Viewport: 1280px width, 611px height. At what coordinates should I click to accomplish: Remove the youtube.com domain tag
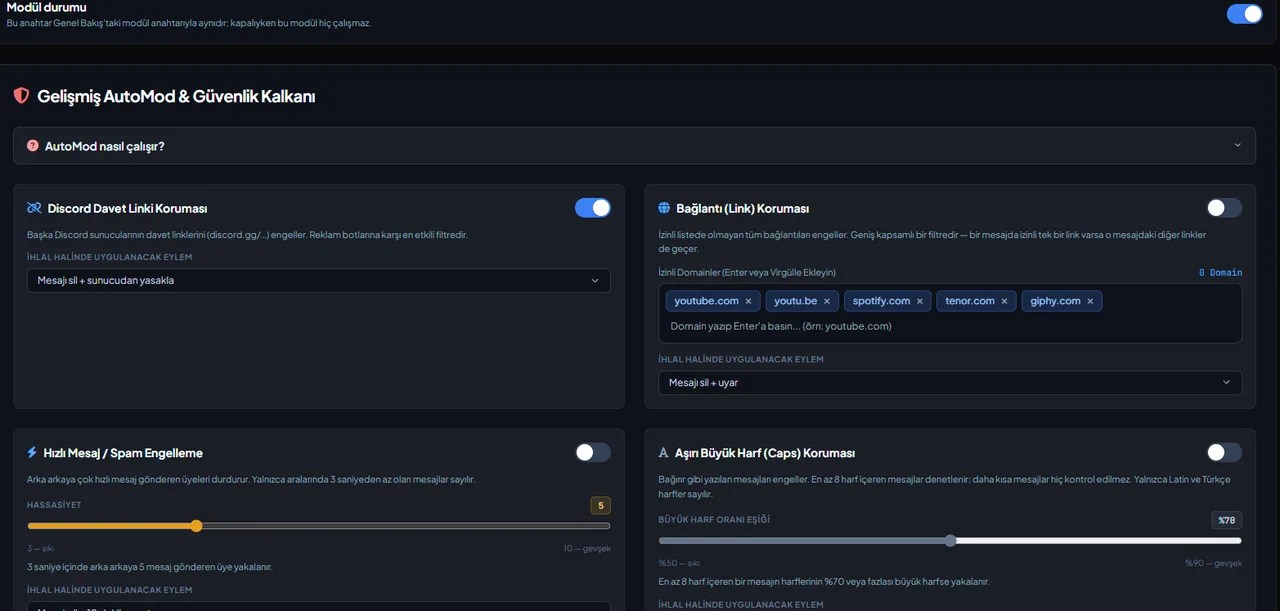(748, 301)
